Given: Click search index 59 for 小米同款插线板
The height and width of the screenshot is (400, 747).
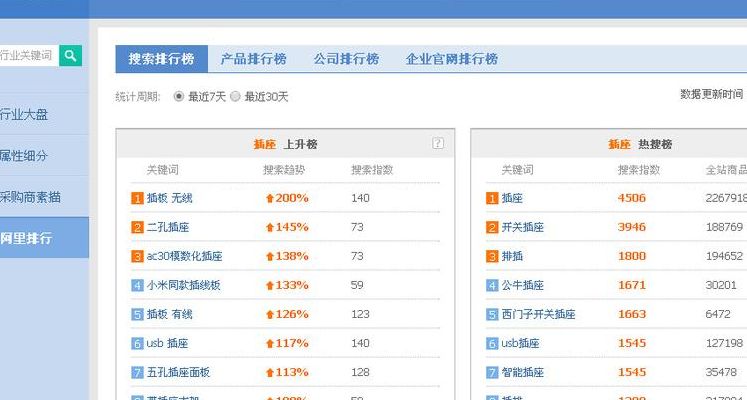Looking at the screenshot, I should (357, 285).
